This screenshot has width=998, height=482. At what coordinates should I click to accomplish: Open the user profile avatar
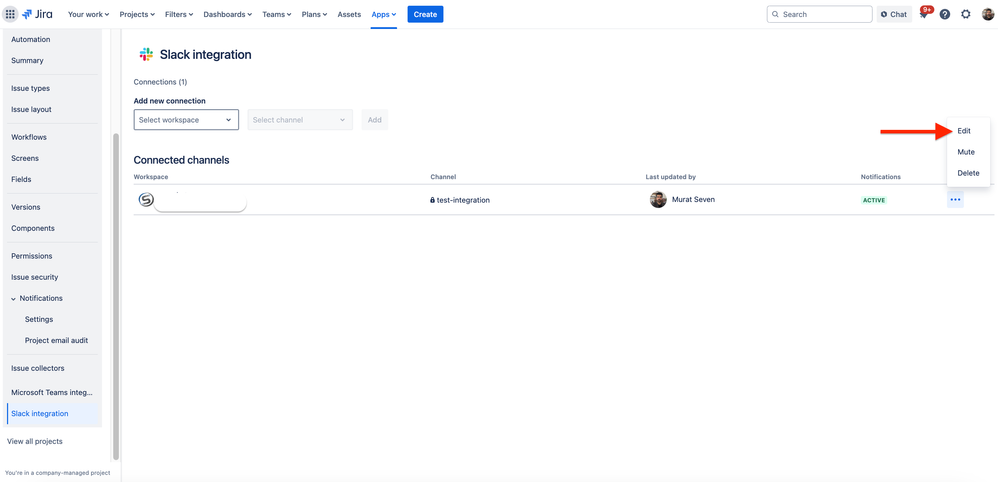[987, 14]
